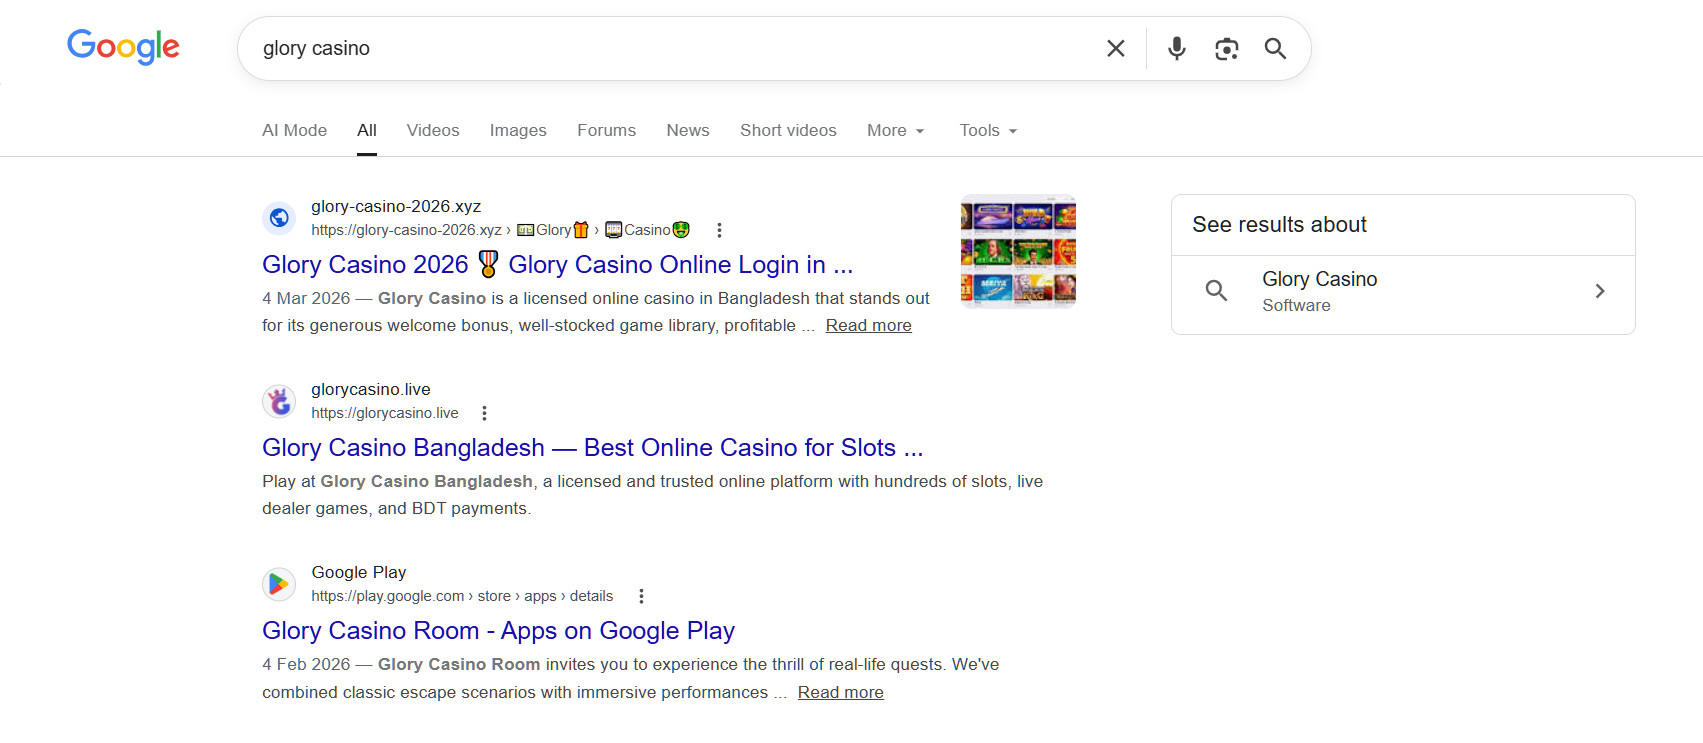Click the glory-casino-2026.xyz site name

click(x=396, y=206)
